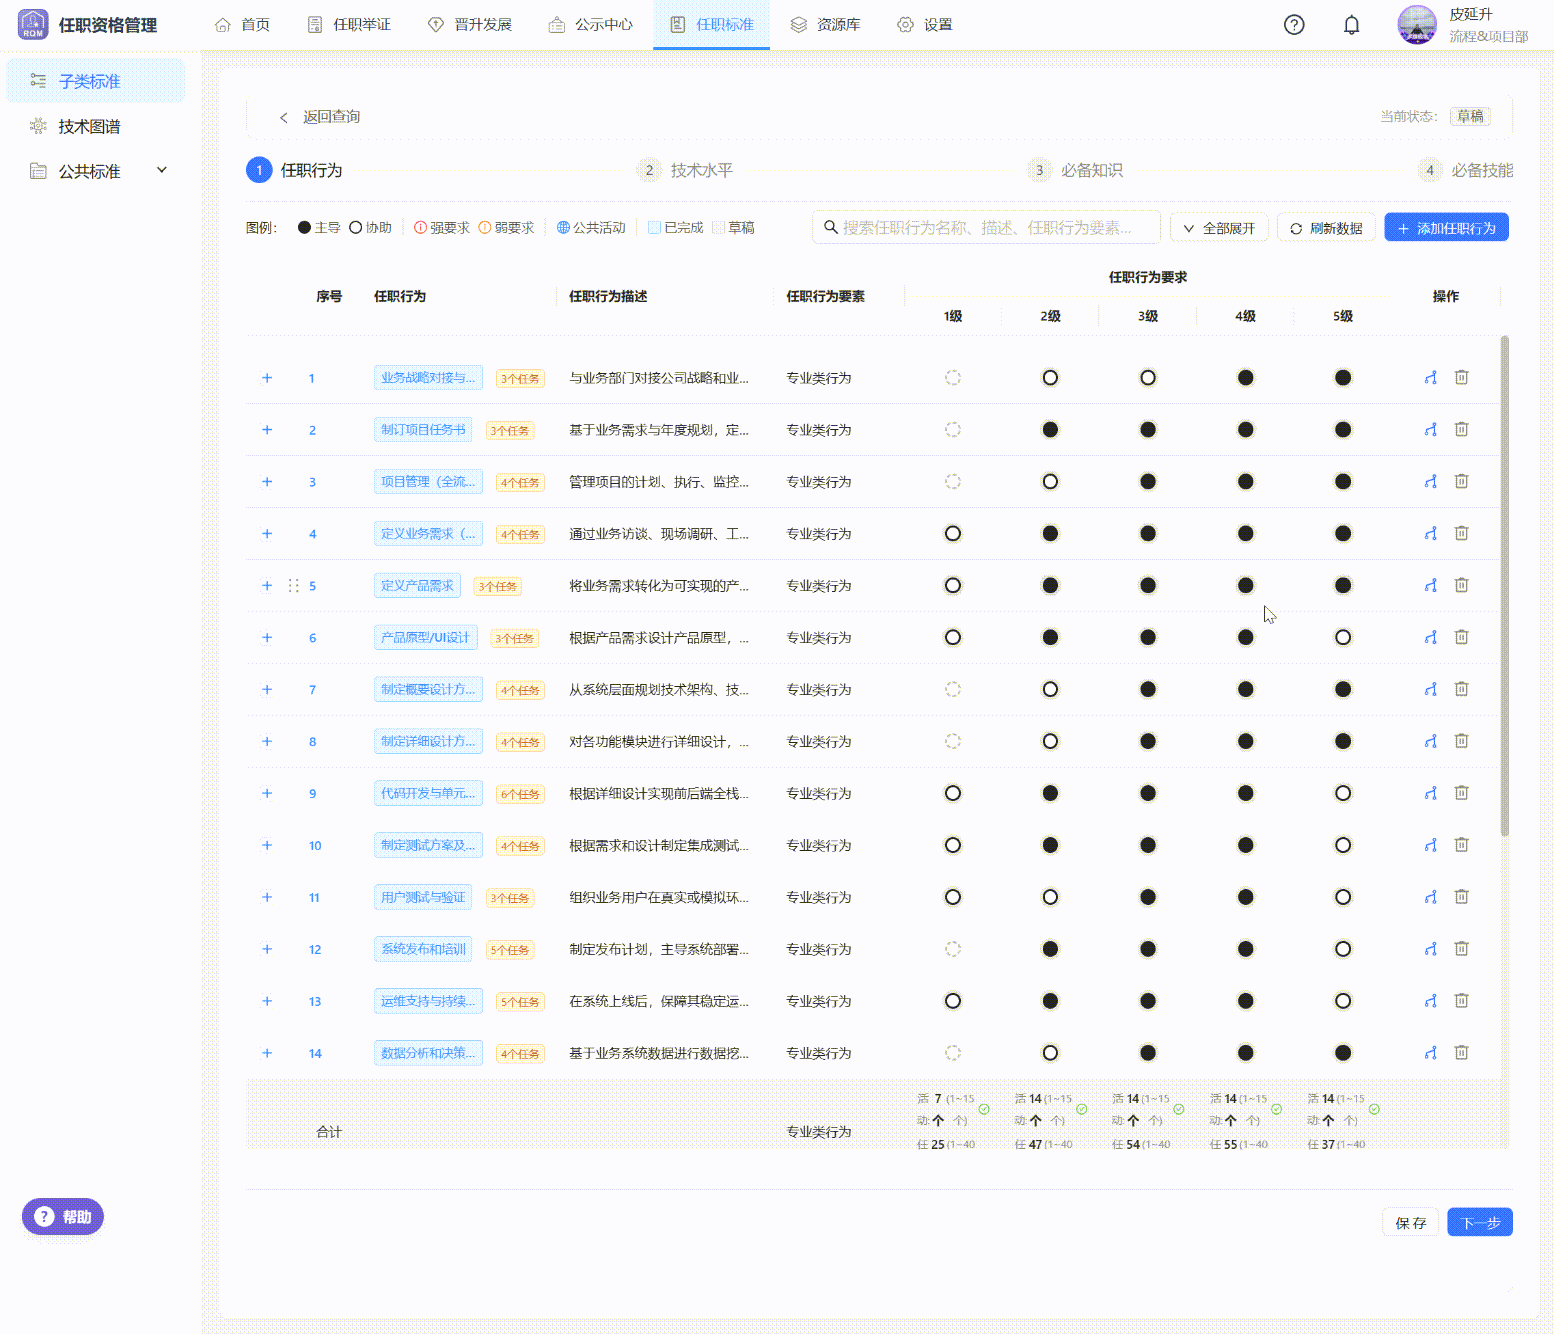Image resolution: width=1554 pixels, height=1334 pixels.
Task: Click the edit level icon for row 9
Action: (1430, 793)
